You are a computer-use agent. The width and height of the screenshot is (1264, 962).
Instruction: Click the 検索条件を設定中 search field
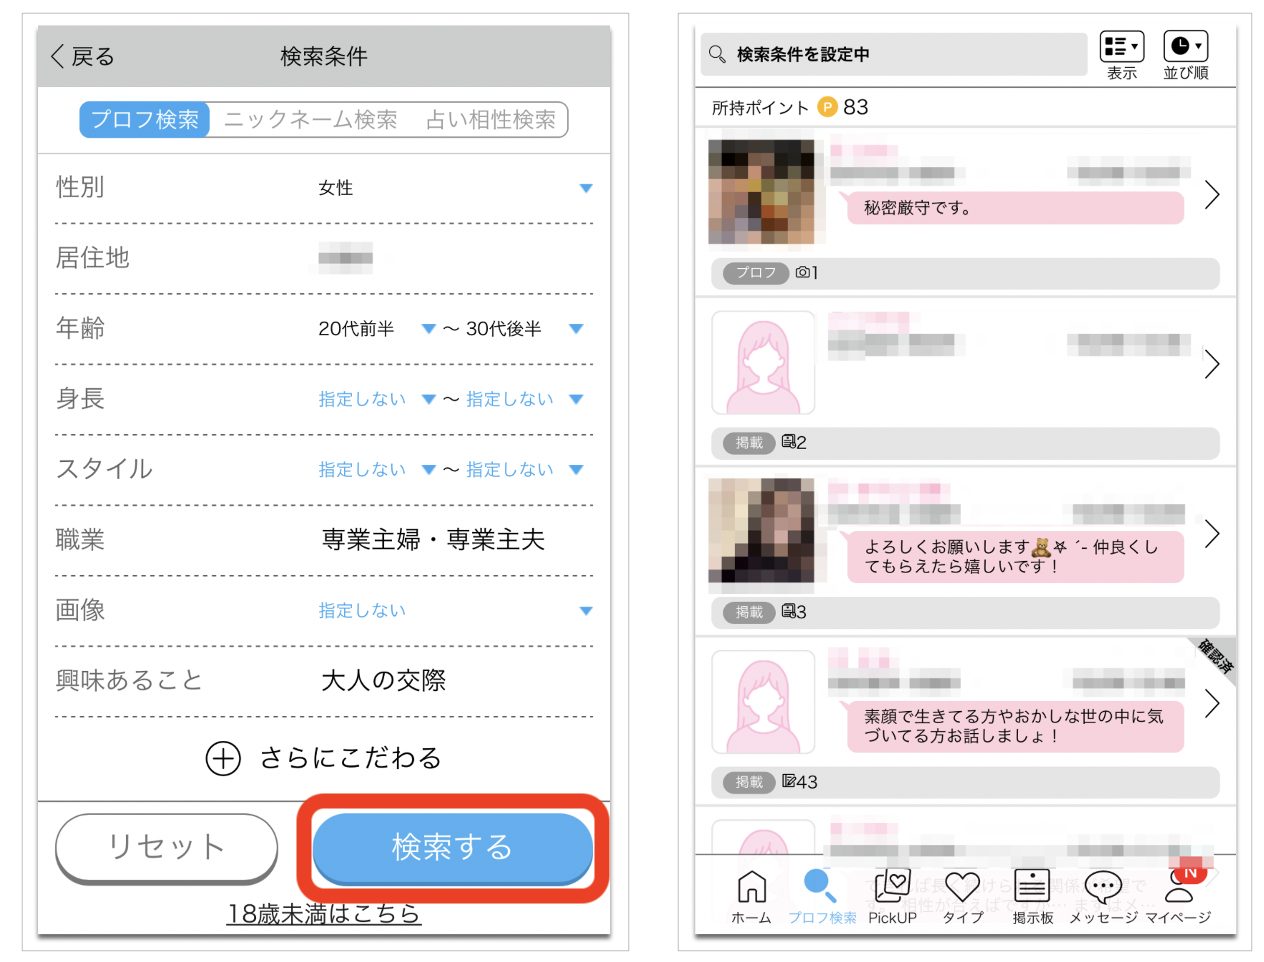pos(893,54)
